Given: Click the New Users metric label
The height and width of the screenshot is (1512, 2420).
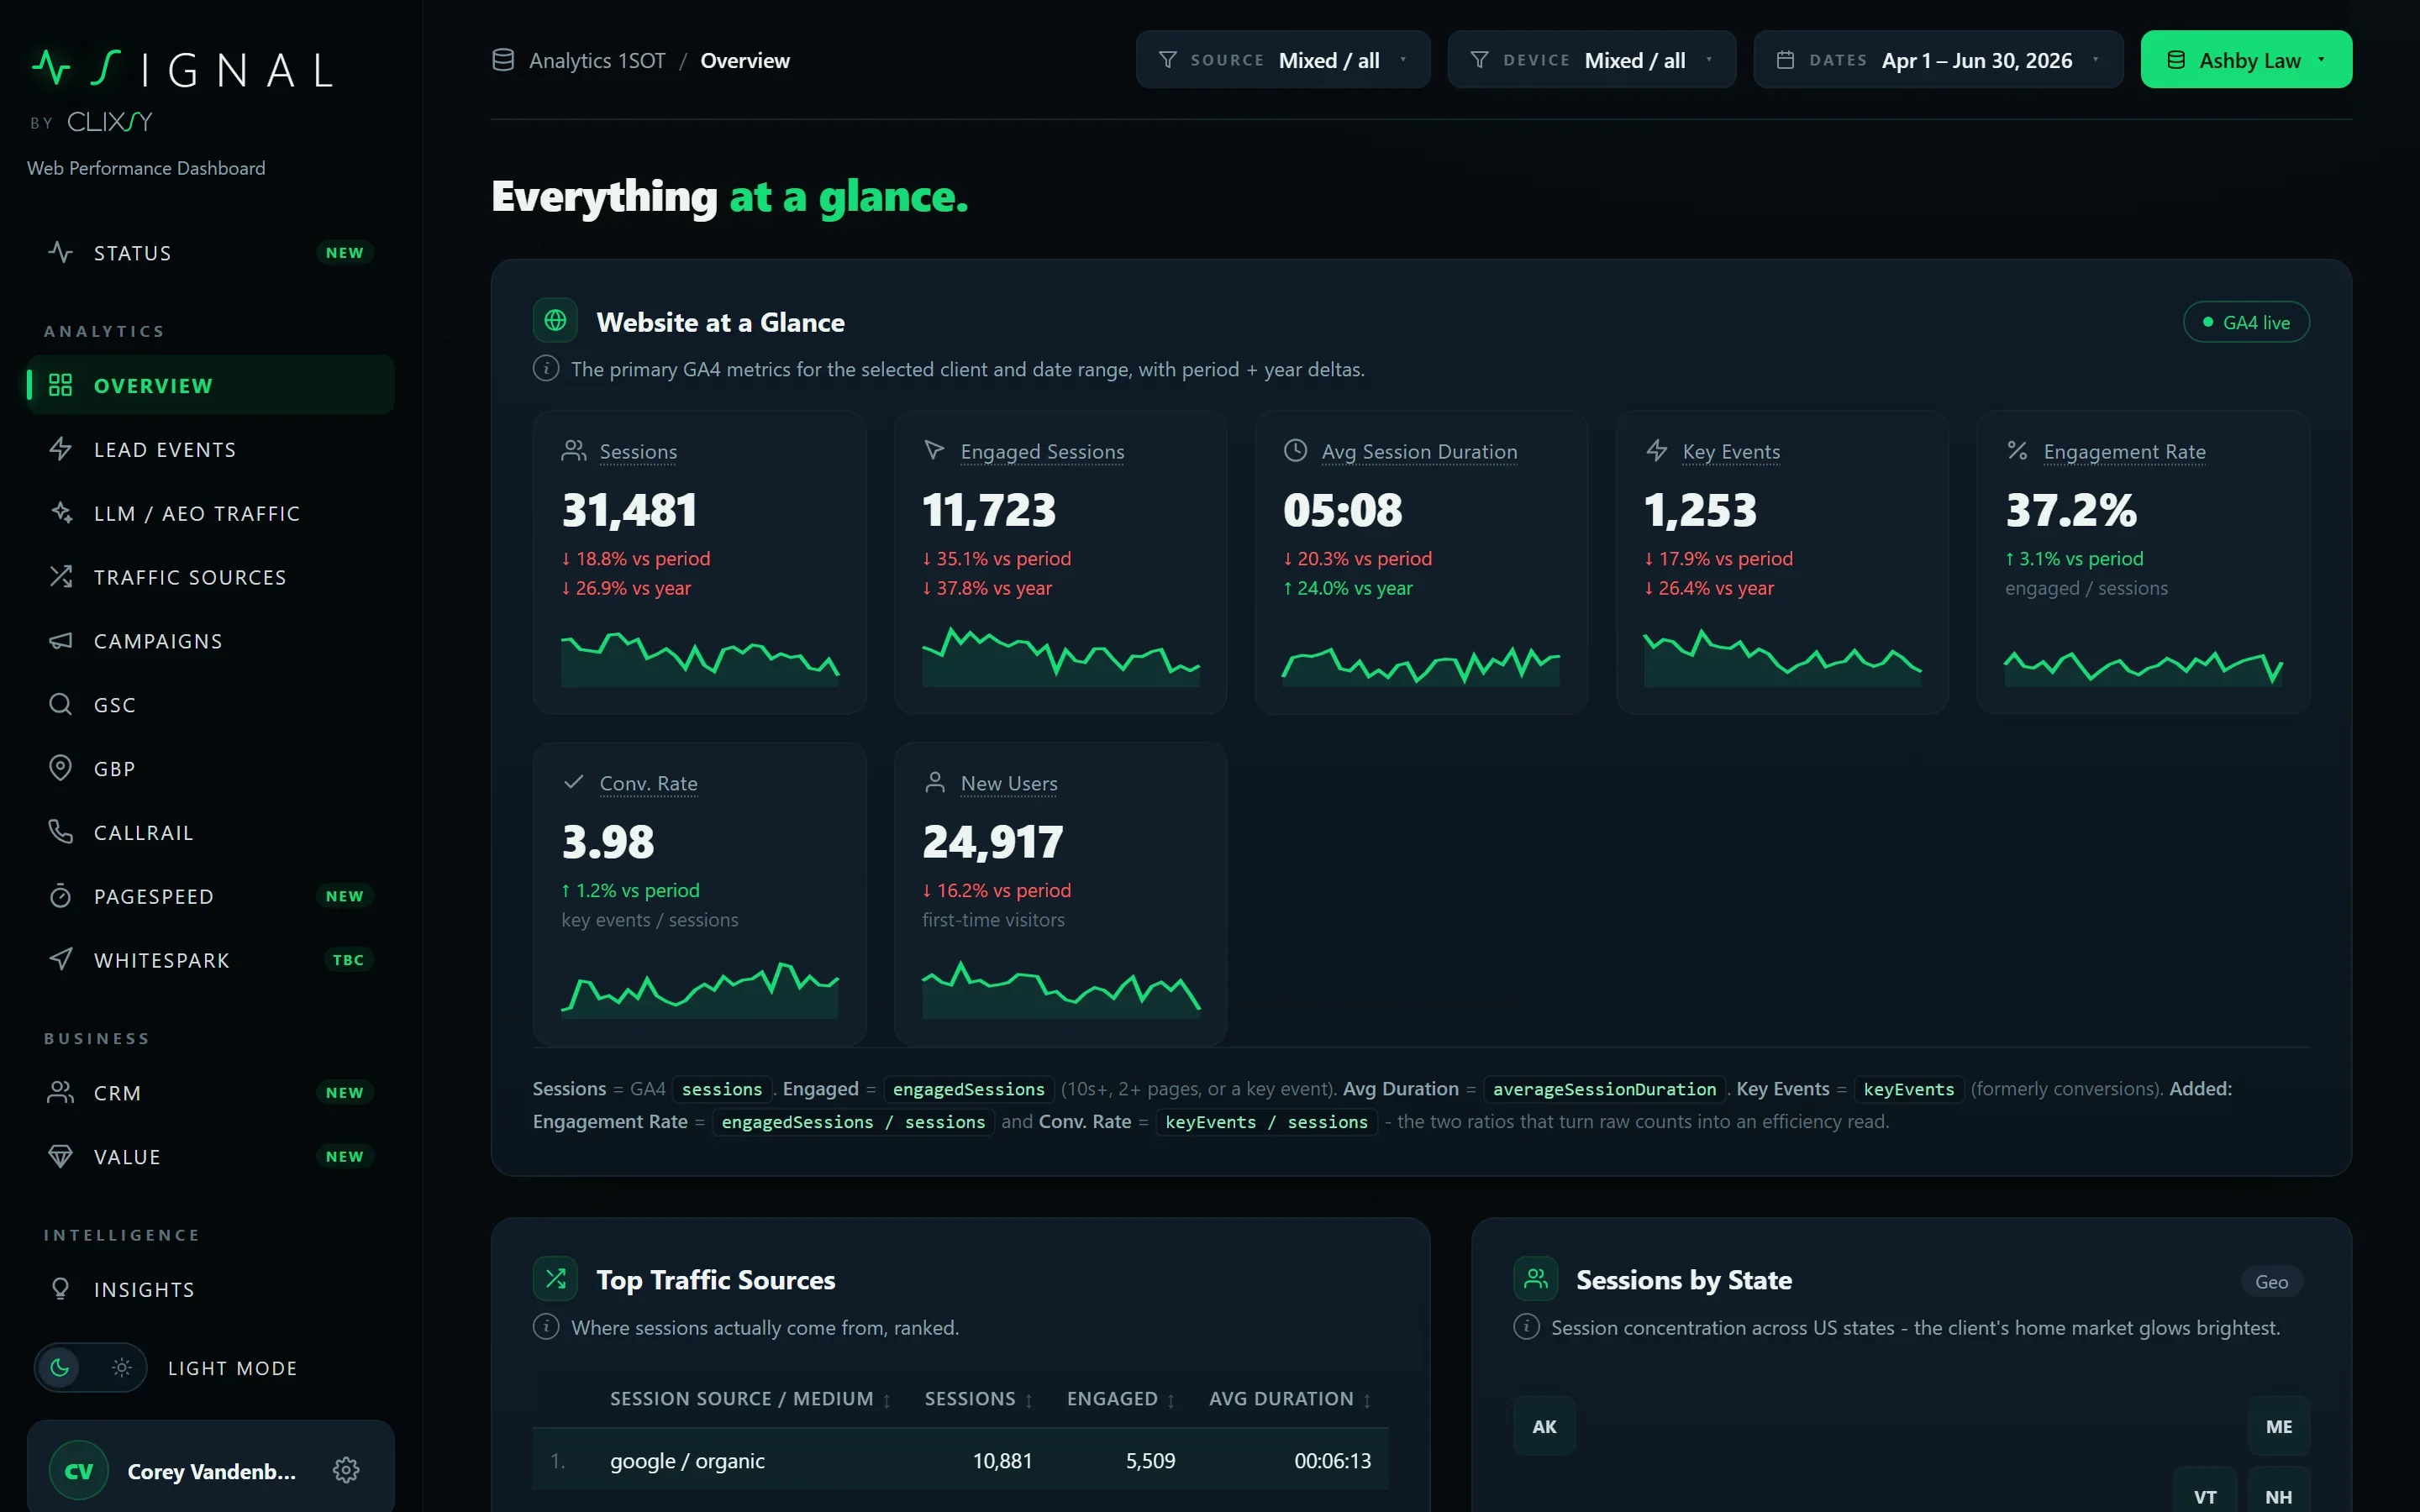Looking at the screenshot, I should [x=1008, y=784].
